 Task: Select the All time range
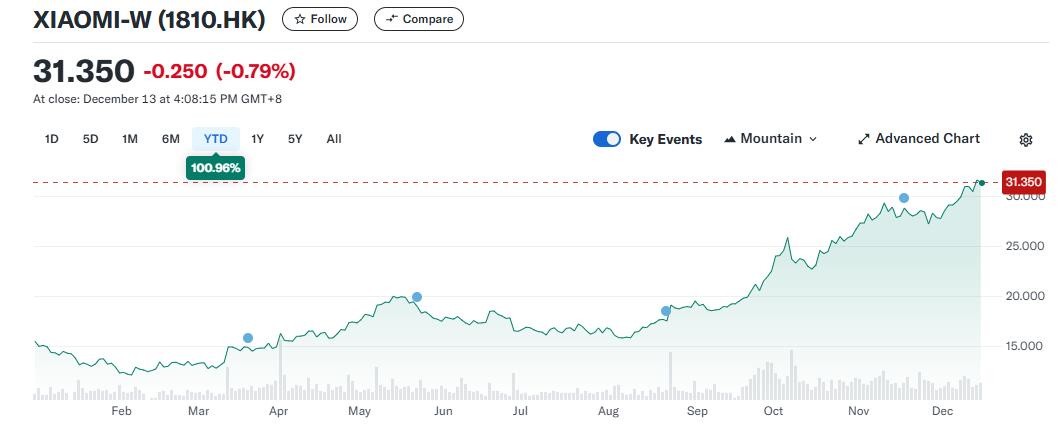pos(334,139)
